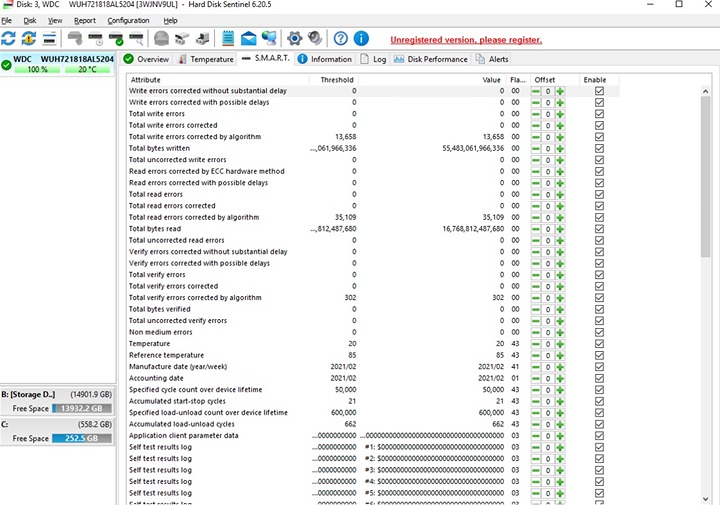Open the Configuration menu
This screenshot has width=720, height=505.
coord(128,21)
